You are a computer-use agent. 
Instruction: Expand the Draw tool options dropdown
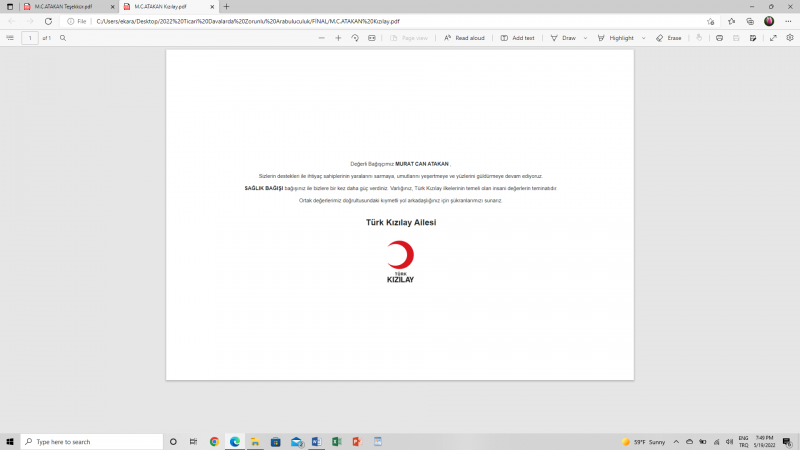point(585,38)
